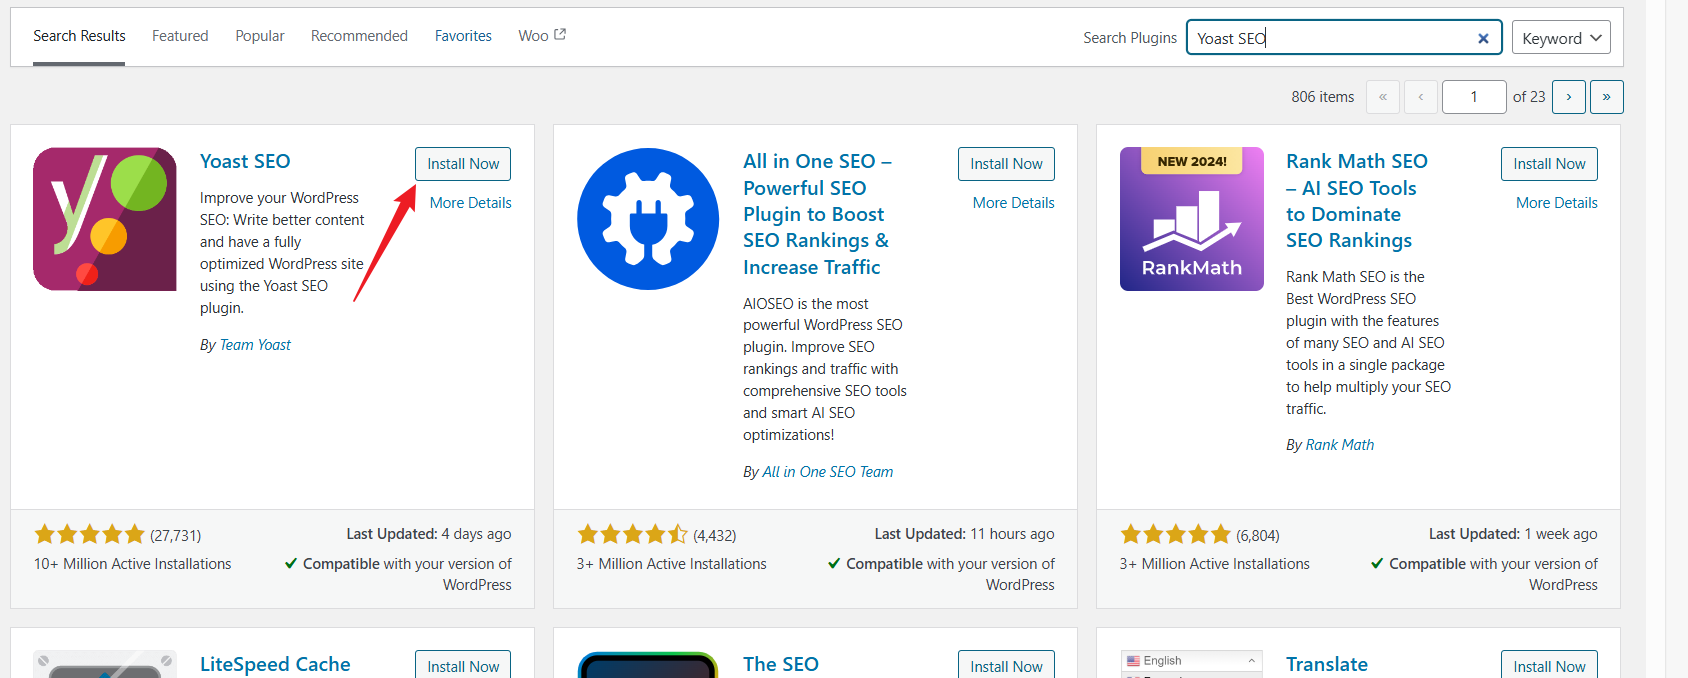Install the Yoast SEO plugin
1688x678 pixels.
463,164
